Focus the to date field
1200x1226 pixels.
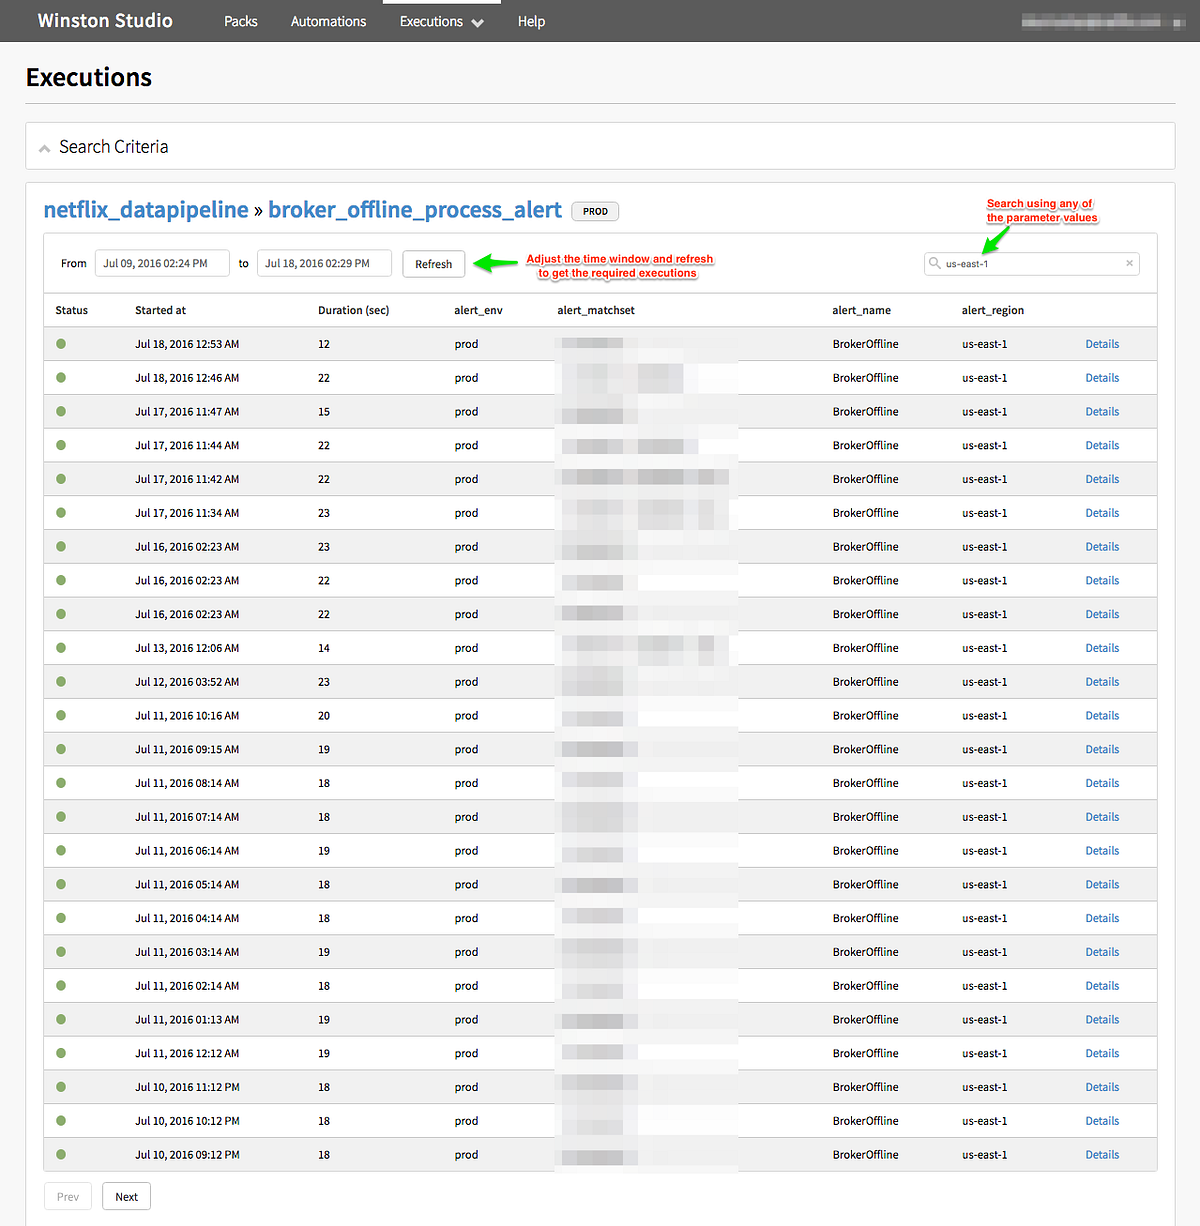pyautogui.click(x=324, y=264)
